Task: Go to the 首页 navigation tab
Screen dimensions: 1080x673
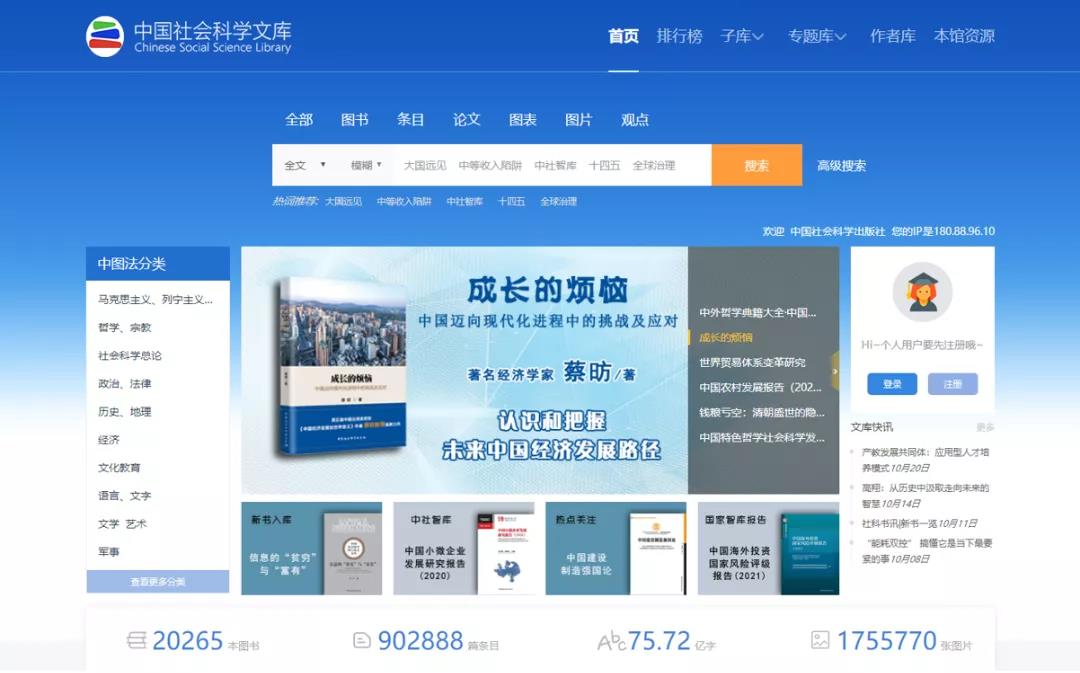Action: coord(623,36)
